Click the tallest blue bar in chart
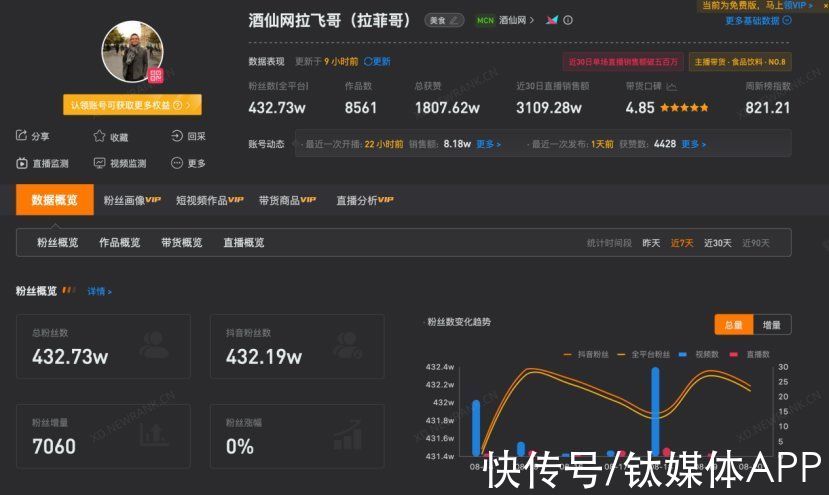Screen dimensions: 829x495 coord(656,411)
